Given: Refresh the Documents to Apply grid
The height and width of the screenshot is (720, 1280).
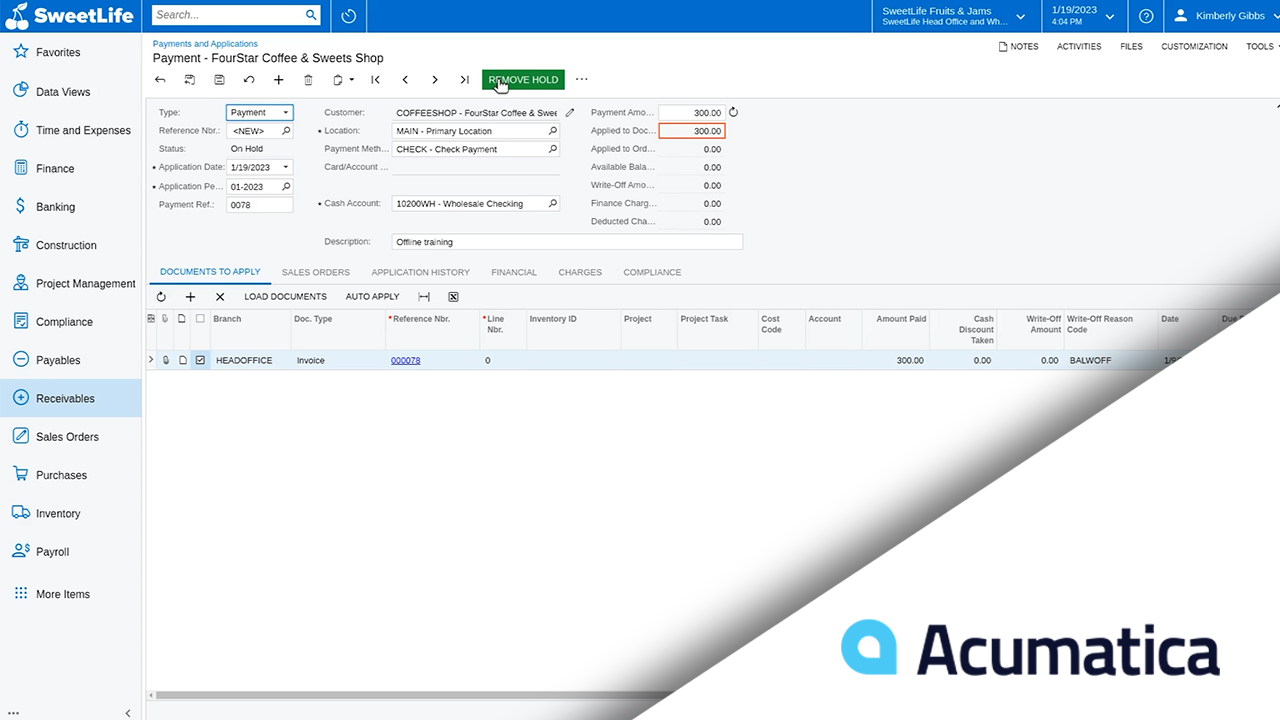Looking at the screenshot, I should click(161, 296).
